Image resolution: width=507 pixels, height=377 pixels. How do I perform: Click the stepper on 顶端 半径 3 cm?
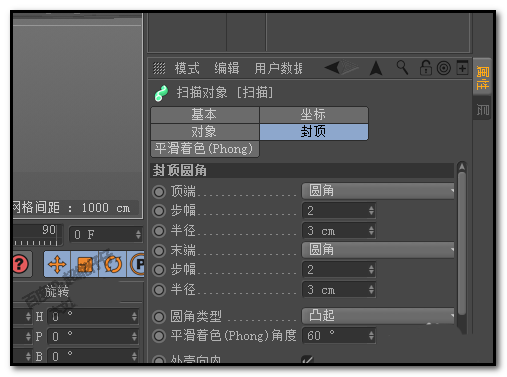371,231
